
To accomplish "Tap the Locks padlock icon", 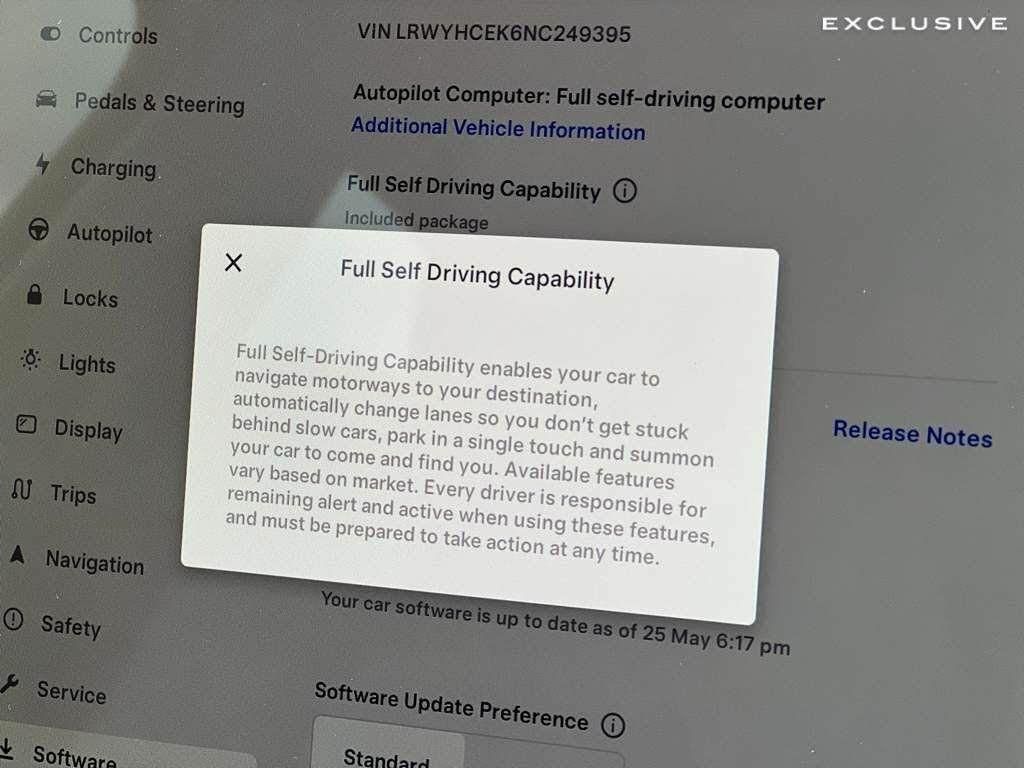I will pyautogui.click(x=35, y=295).
